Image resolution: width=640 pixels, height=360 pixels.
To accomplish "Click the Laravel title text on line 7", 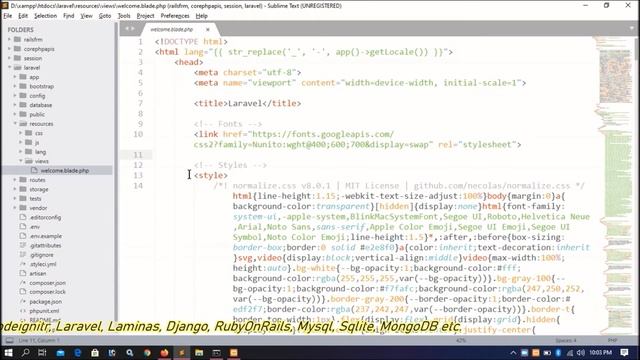I will coord(245,103).
